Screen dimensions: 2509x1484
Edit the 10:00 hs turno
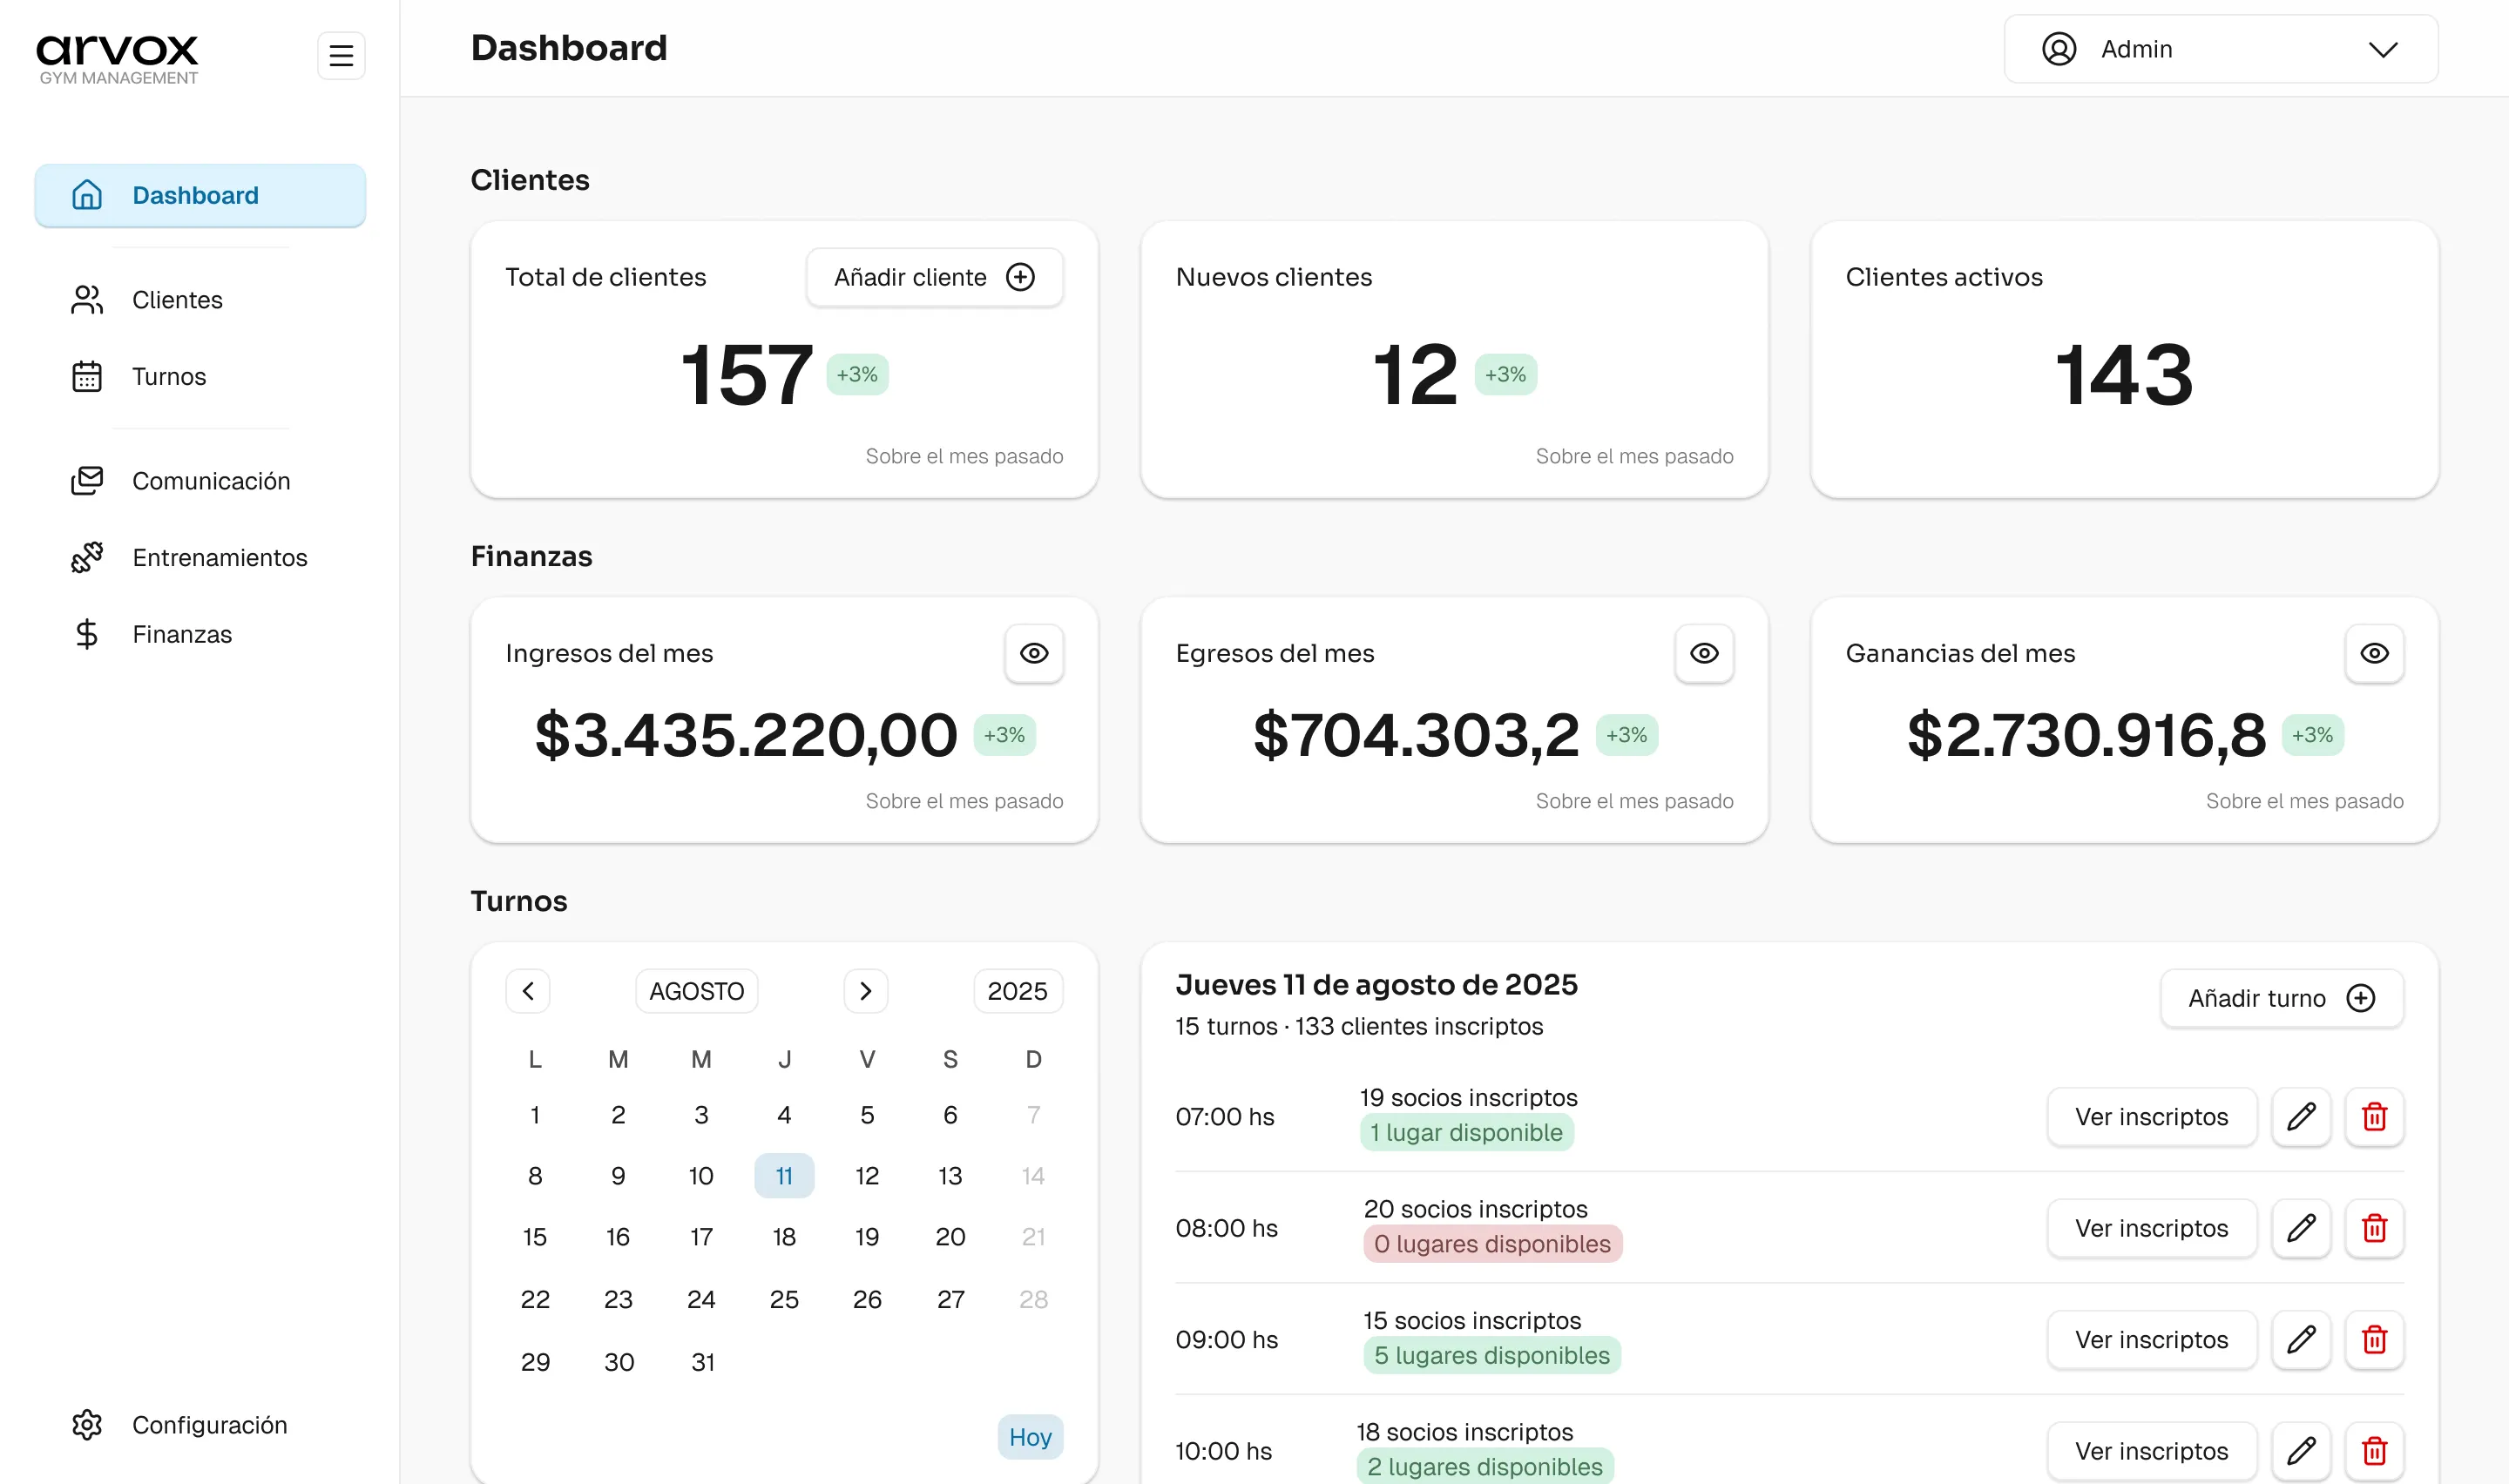pyautogui.click(x=2301, y=1451)
